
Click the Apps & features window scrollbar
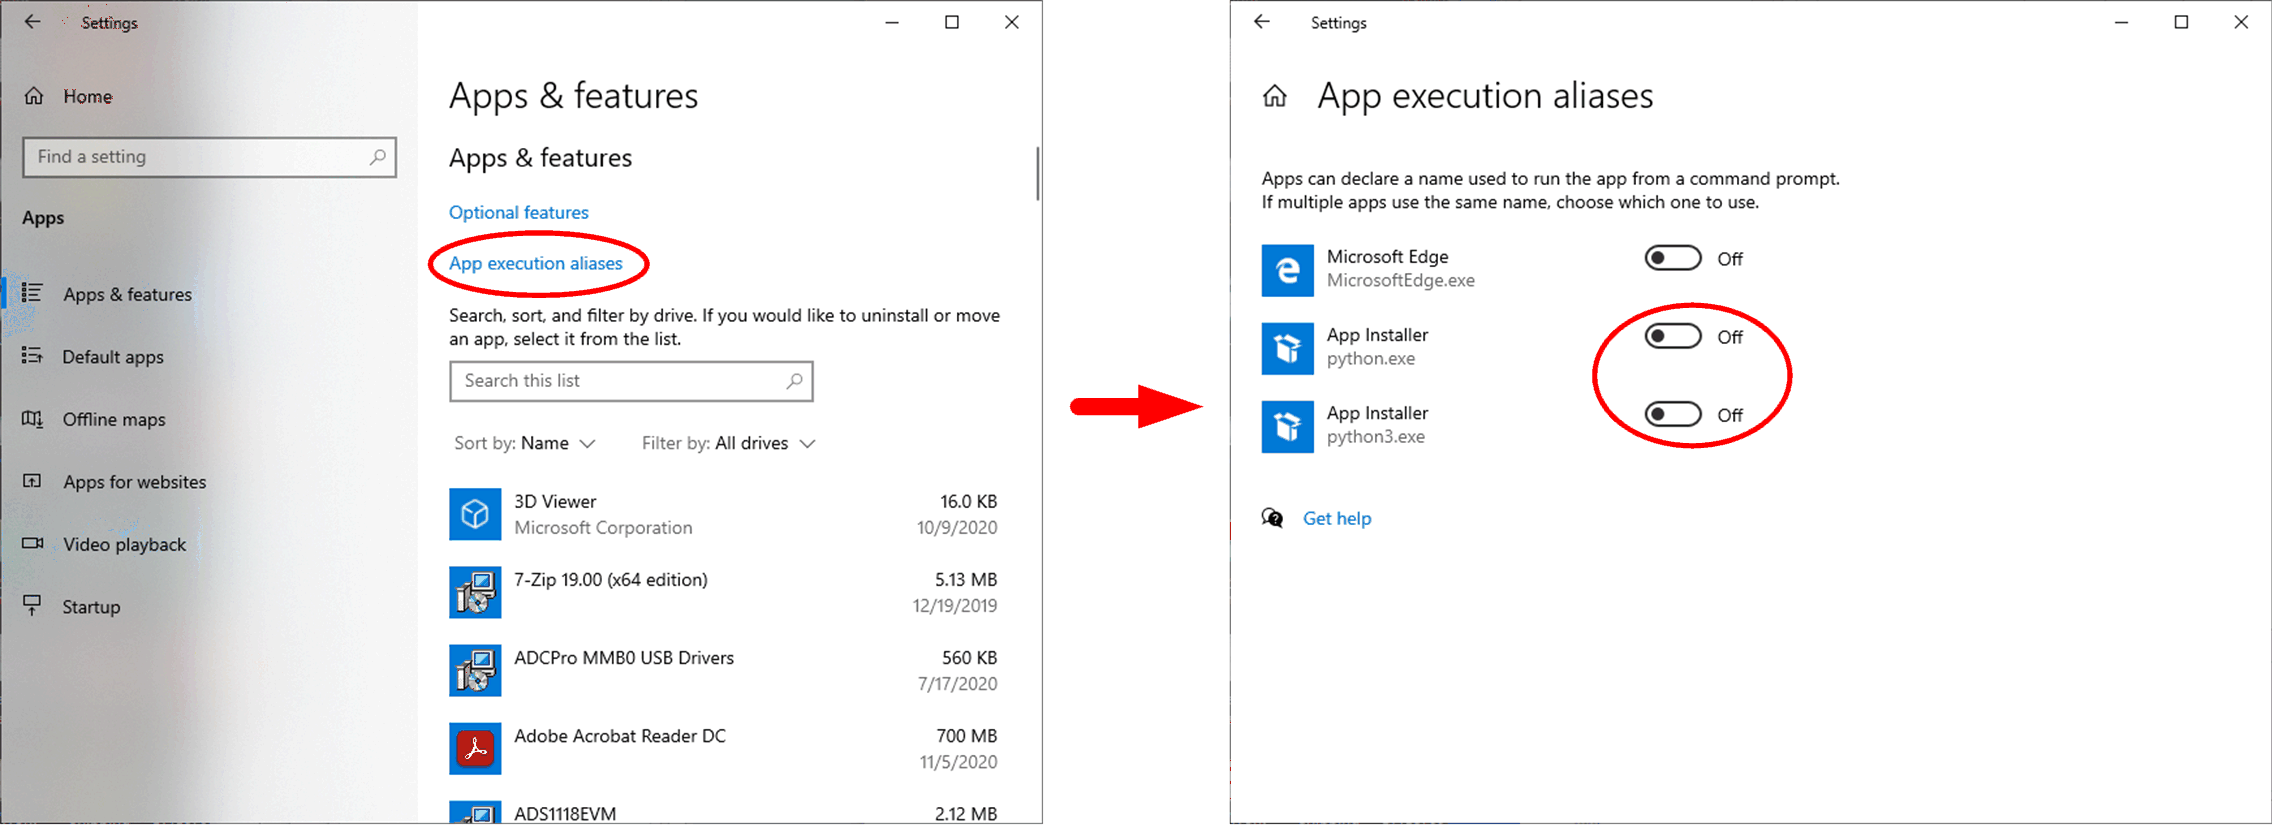(x=1037, y=174)
